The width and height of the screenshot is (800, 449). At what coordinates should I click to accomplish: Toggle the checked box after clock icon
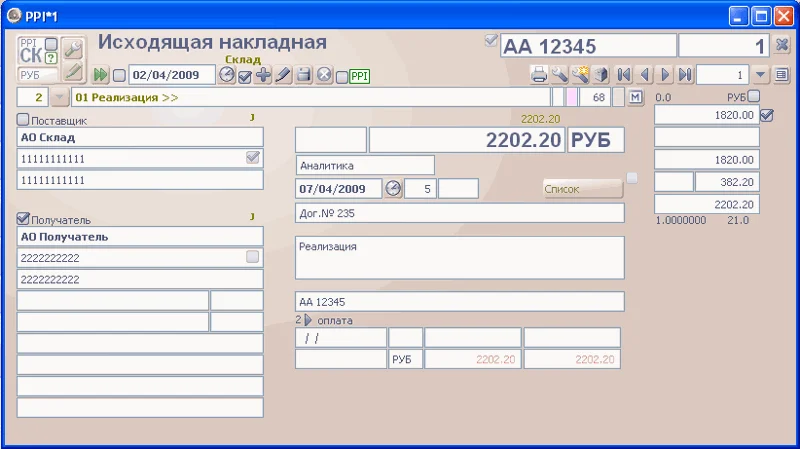coord(245,77)
